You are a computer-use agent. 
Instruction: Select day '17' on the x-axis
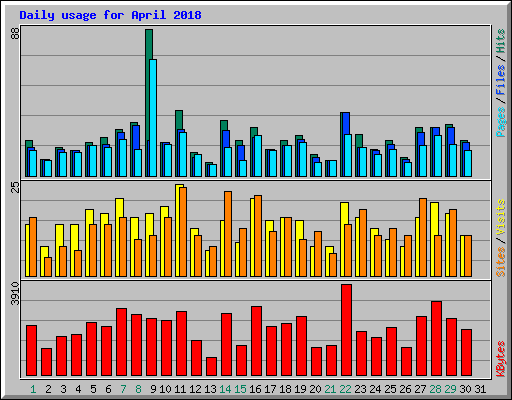click(x=270, y=389)
